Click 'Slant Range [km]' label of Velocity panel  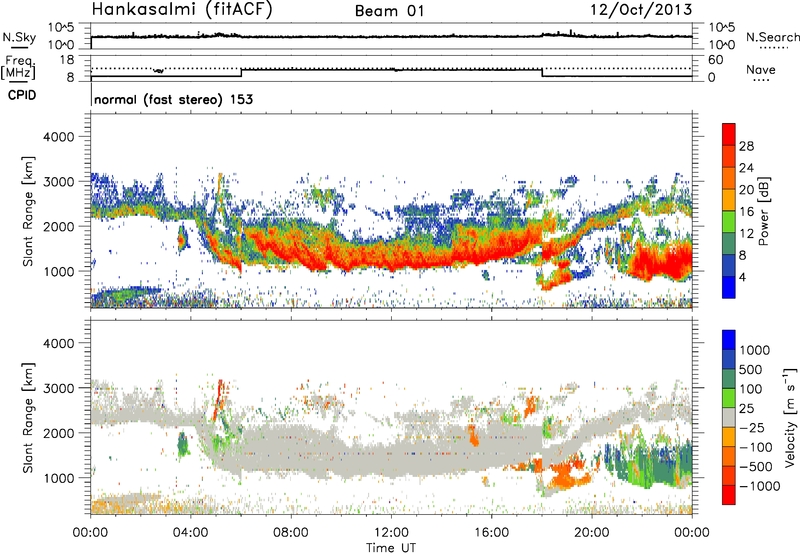pyautogui.click(x=28, y=417)
